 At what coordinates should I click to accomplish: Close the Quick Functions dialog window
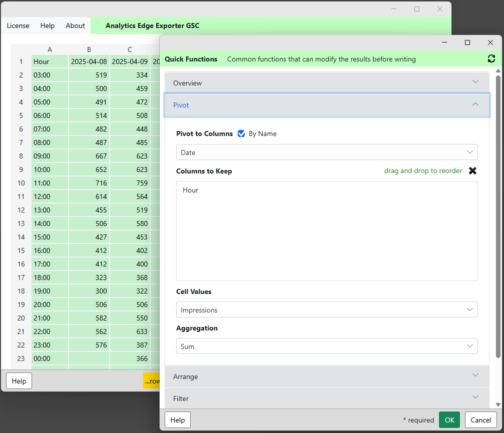coord(490,42)
